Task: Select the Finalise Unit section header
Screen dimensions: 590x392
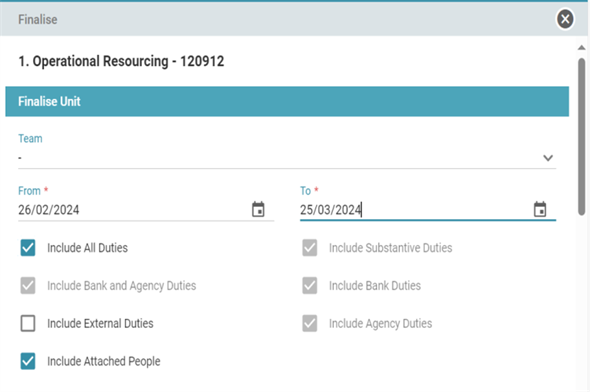Action: pos(287,101)
